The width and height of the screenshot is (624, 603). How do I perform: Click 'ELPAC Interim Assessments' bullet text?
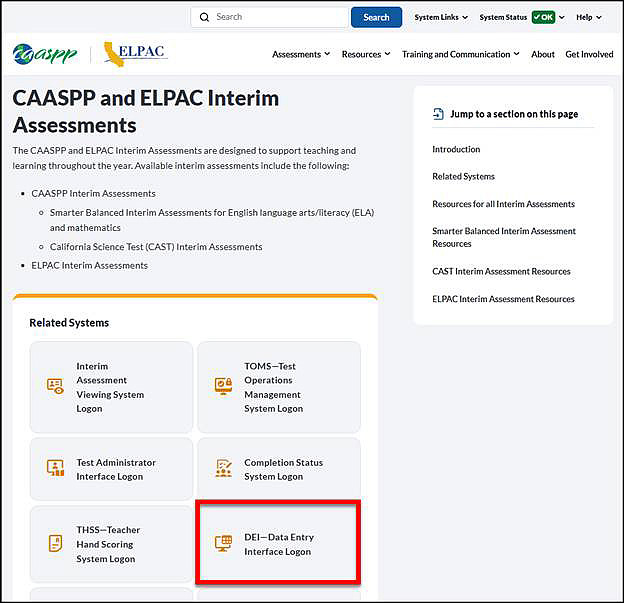click(x=90, y=265)
